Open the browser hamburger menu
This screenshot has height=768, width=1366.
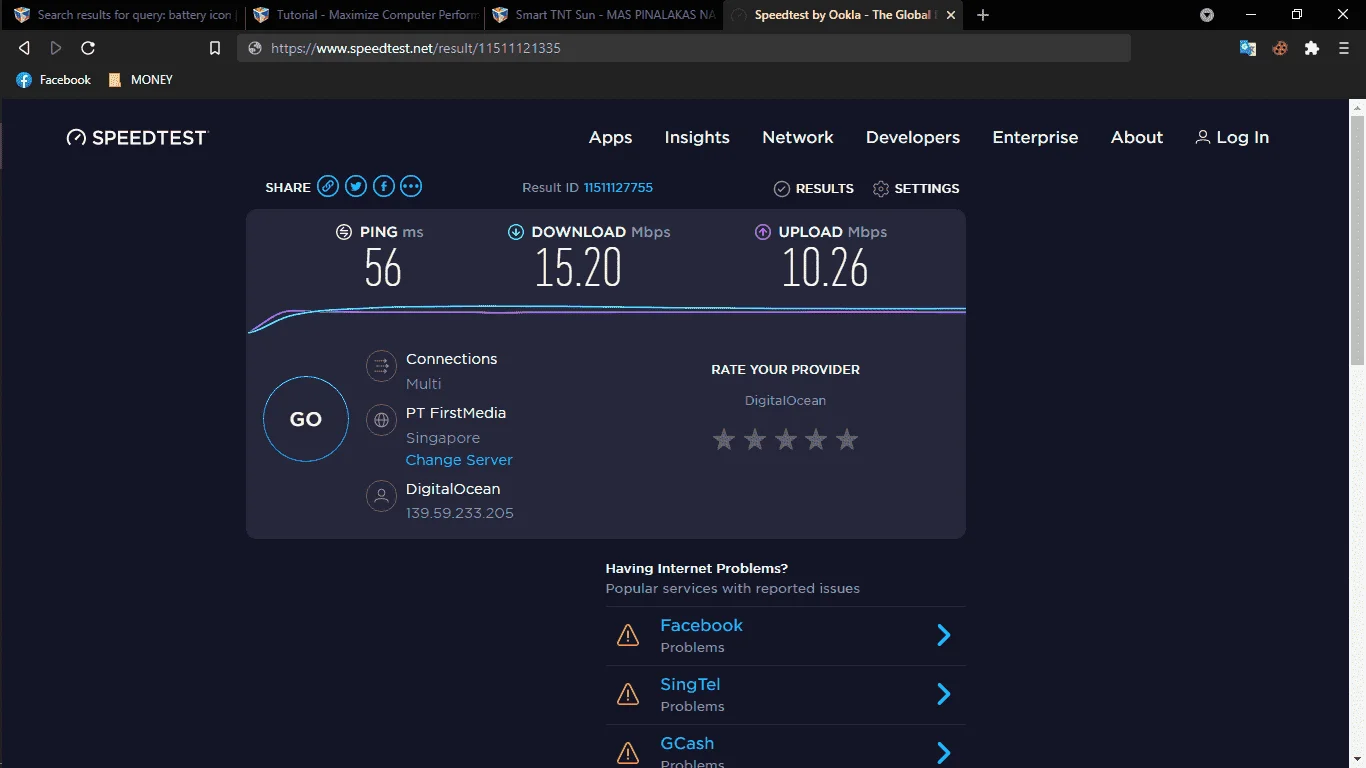[1344, 48]
